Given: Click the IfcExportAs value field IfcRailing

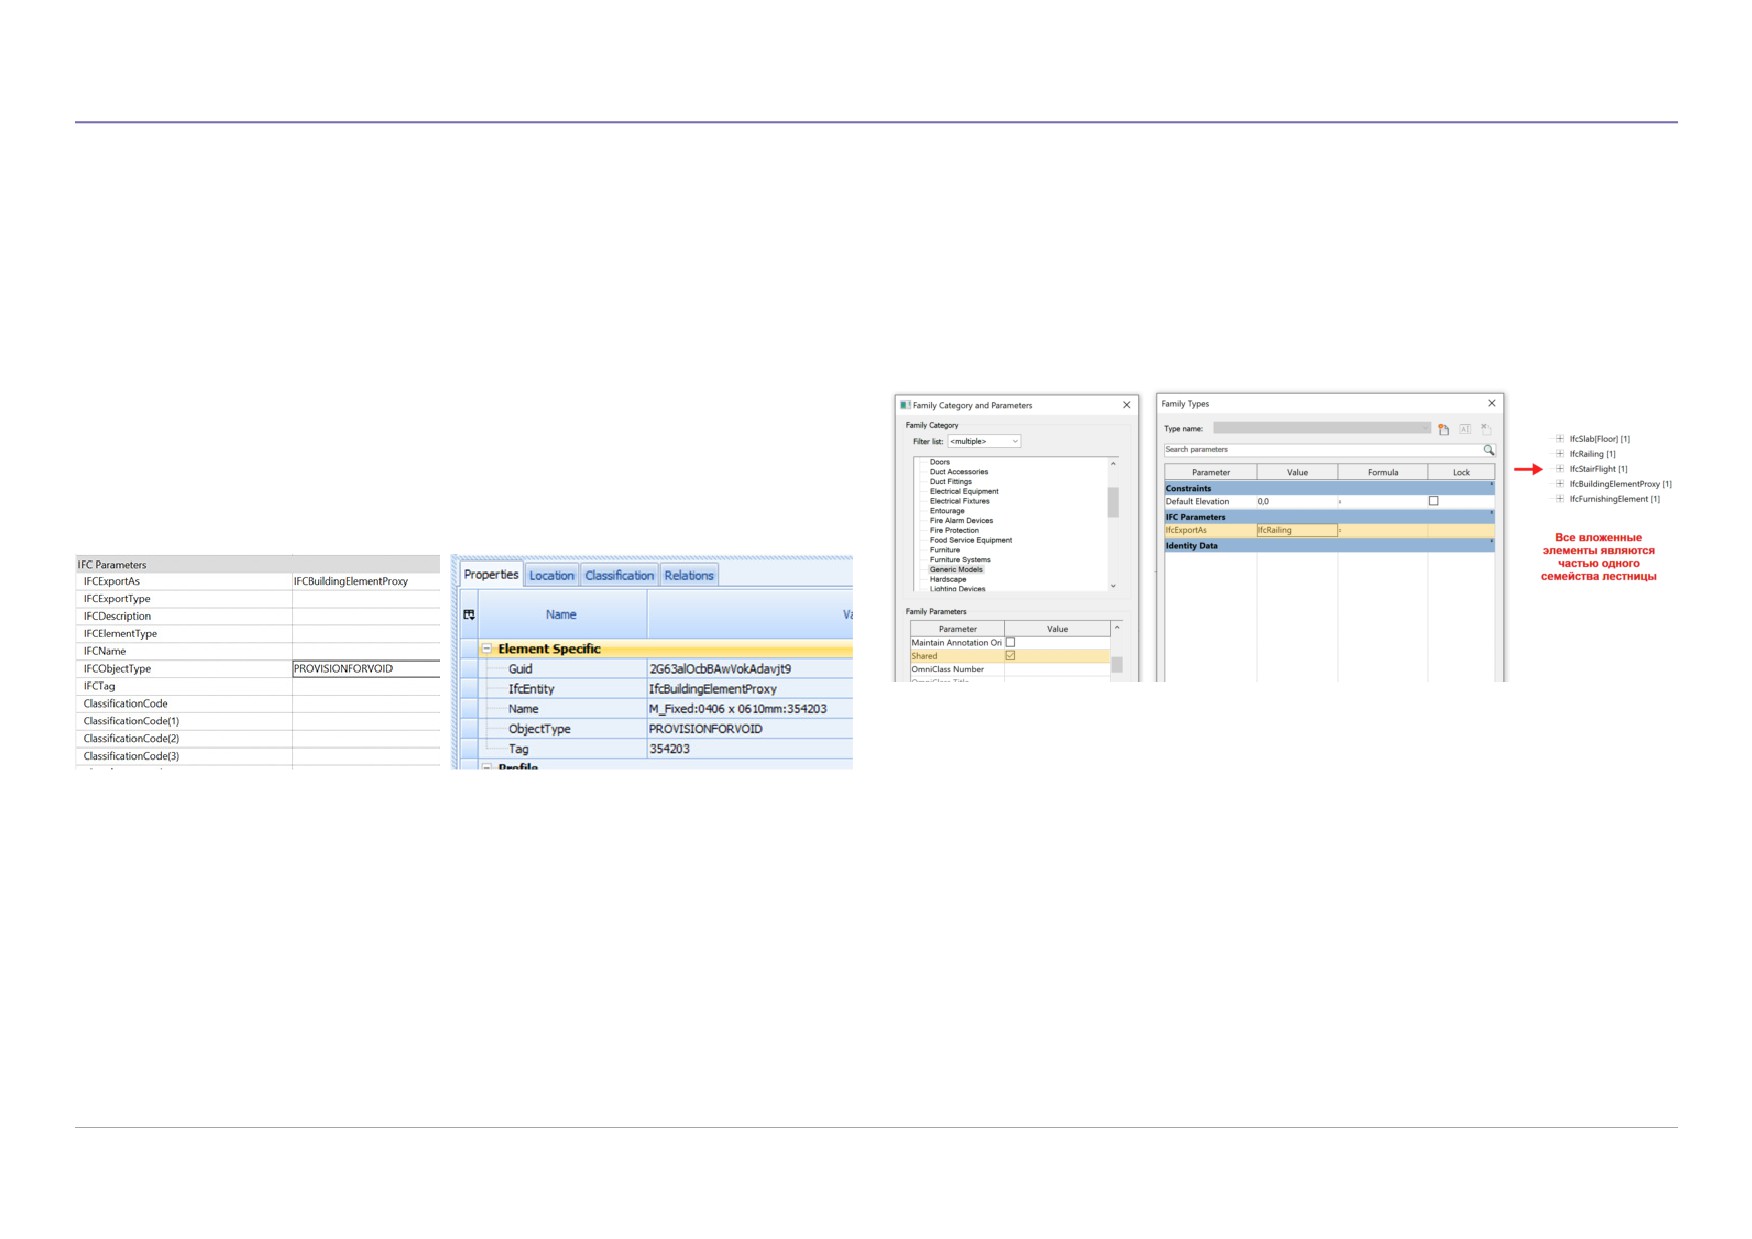Looking at the screenshot, I should [x=1297, y=531].
